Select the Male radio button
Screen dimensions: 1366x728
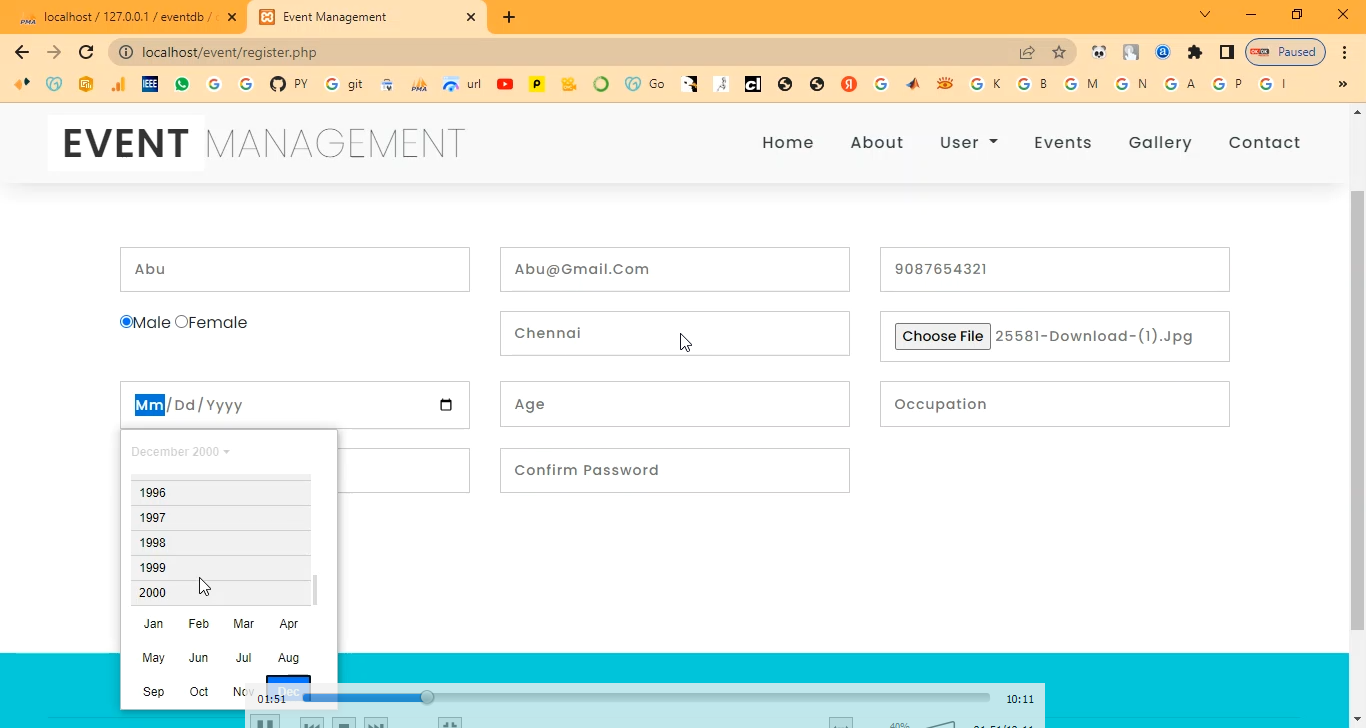point(127,322)
